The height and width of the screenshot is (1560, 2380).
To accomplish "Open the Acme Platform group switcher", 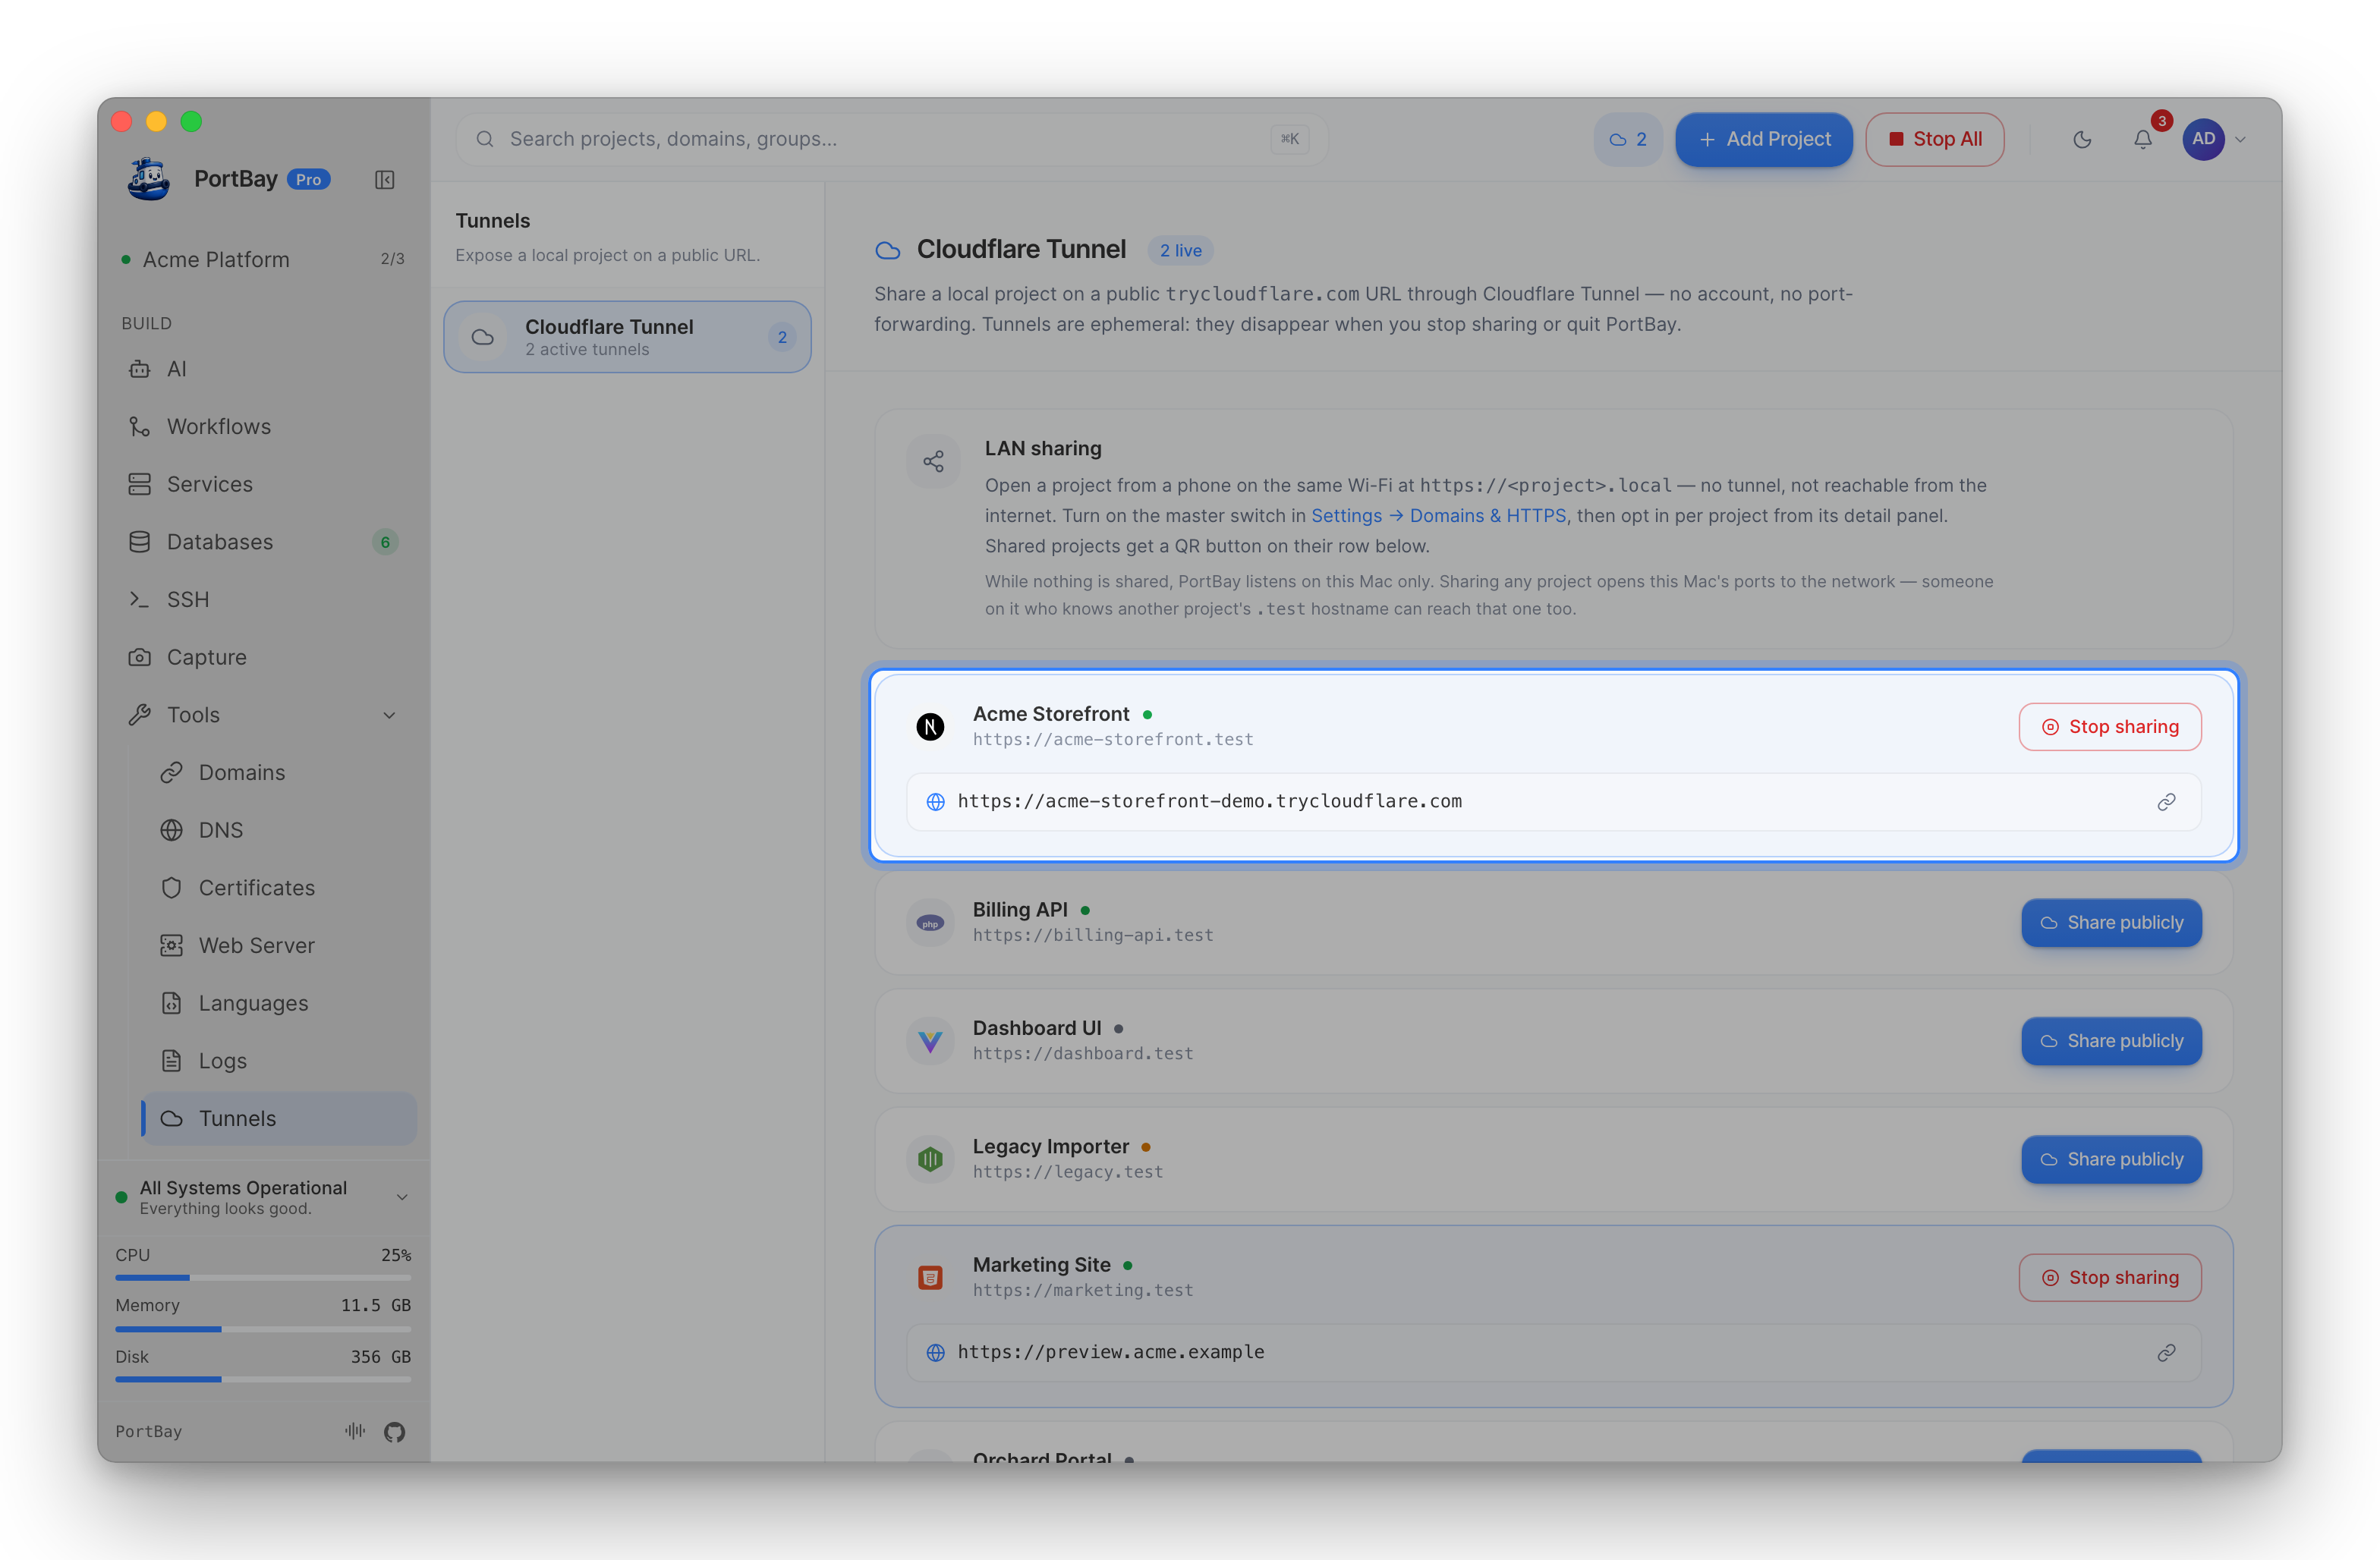I will pos(263,259).
